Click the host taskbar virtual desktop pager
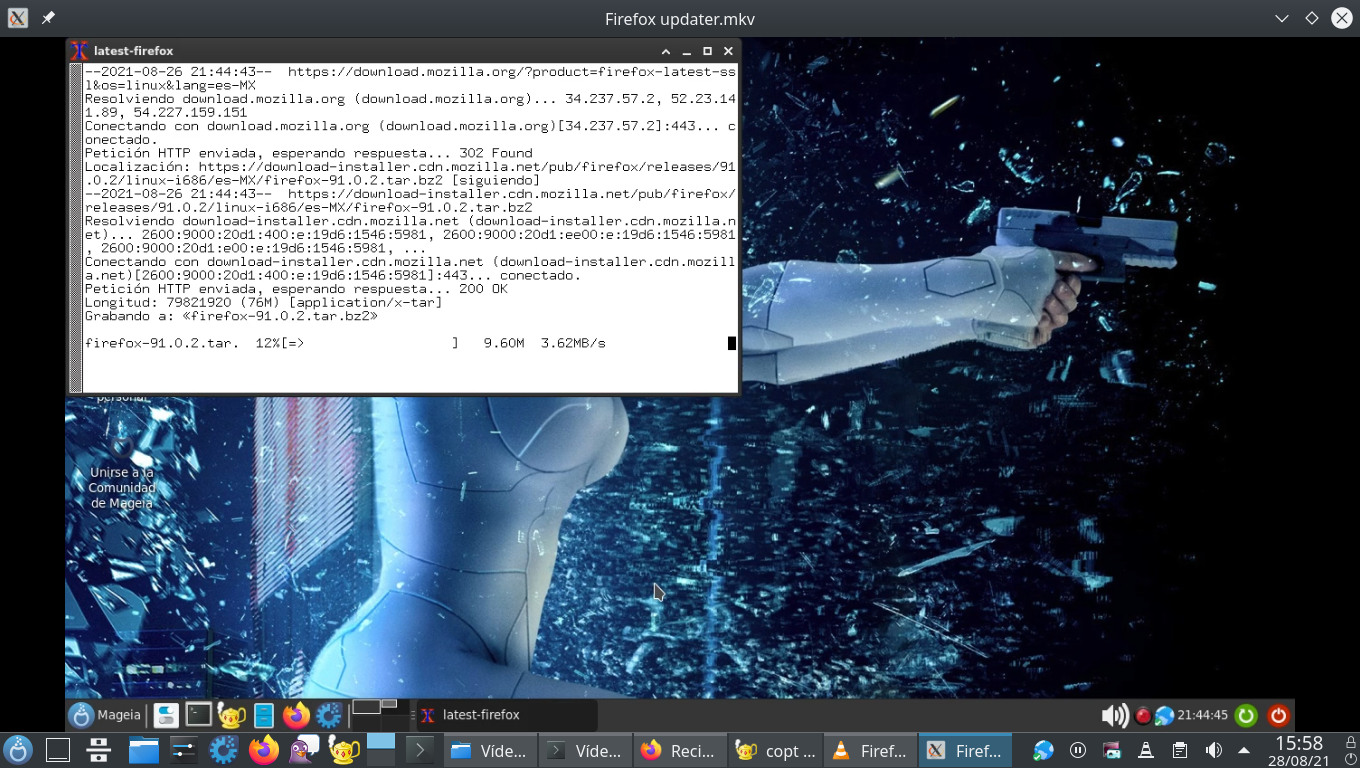This screenshot has height=768, width=1360. (381, 750)
